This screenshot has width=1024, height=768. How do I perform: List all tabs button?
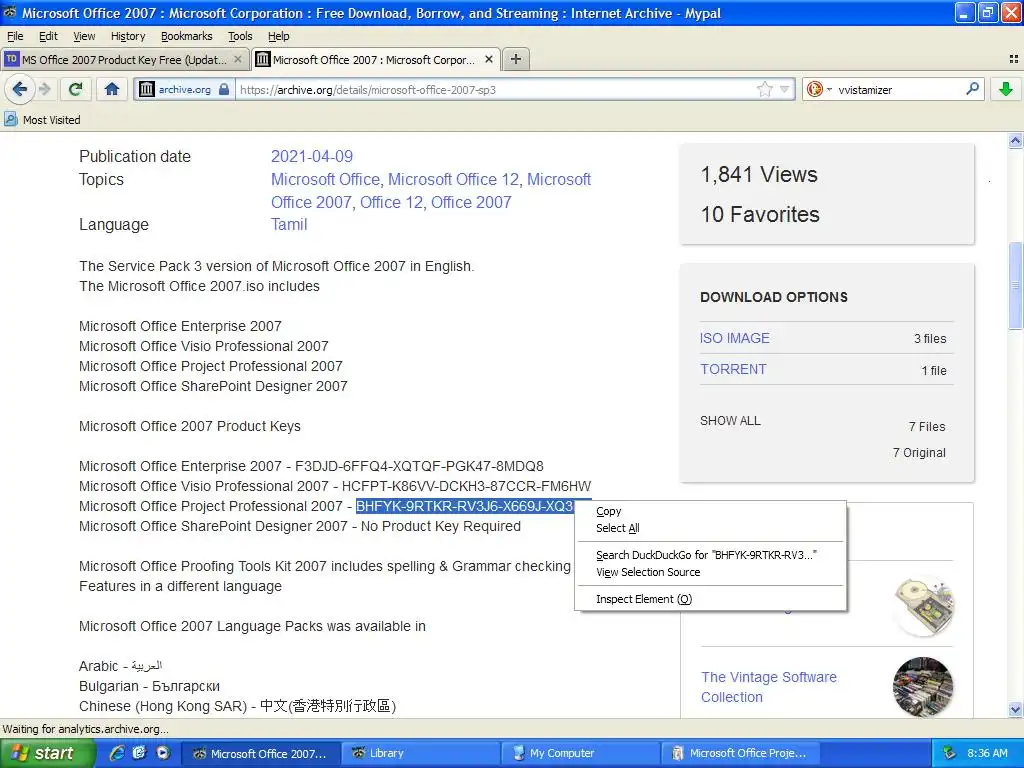(1014, 59)
